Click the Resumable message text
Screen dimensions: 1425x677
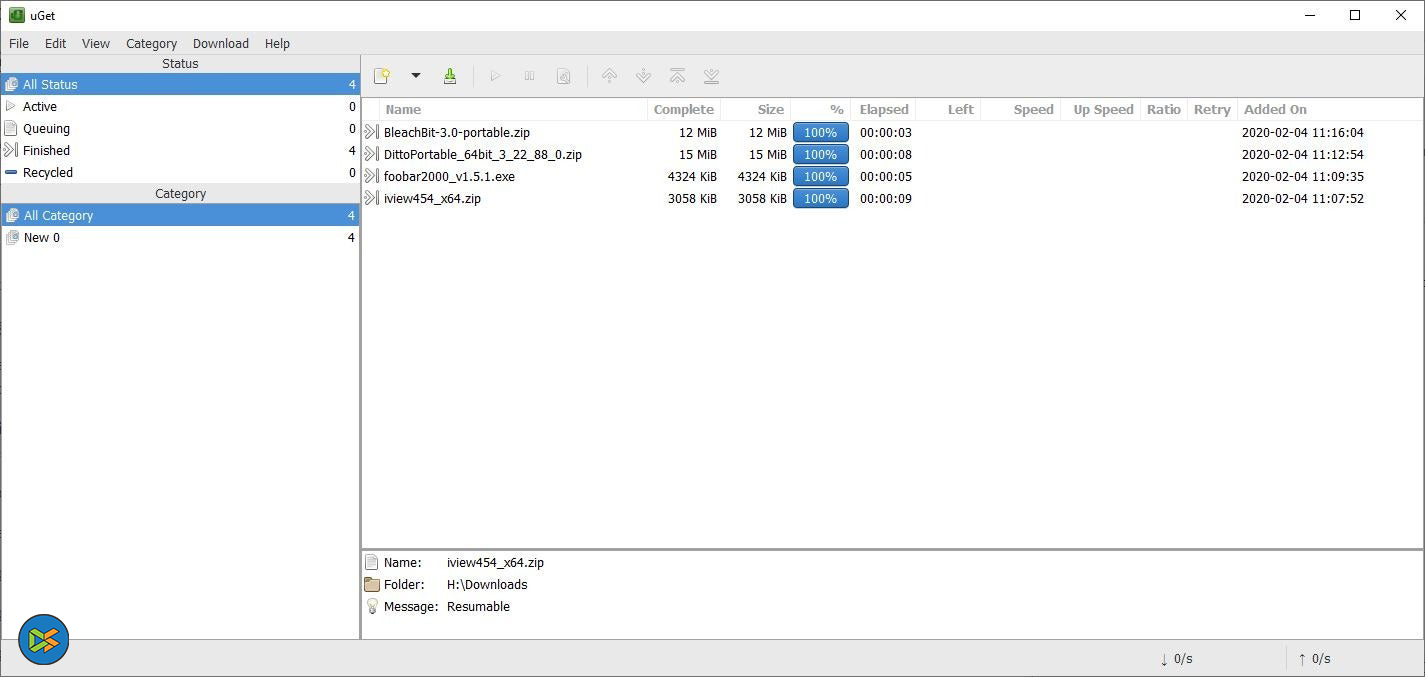tap(478, 606)
